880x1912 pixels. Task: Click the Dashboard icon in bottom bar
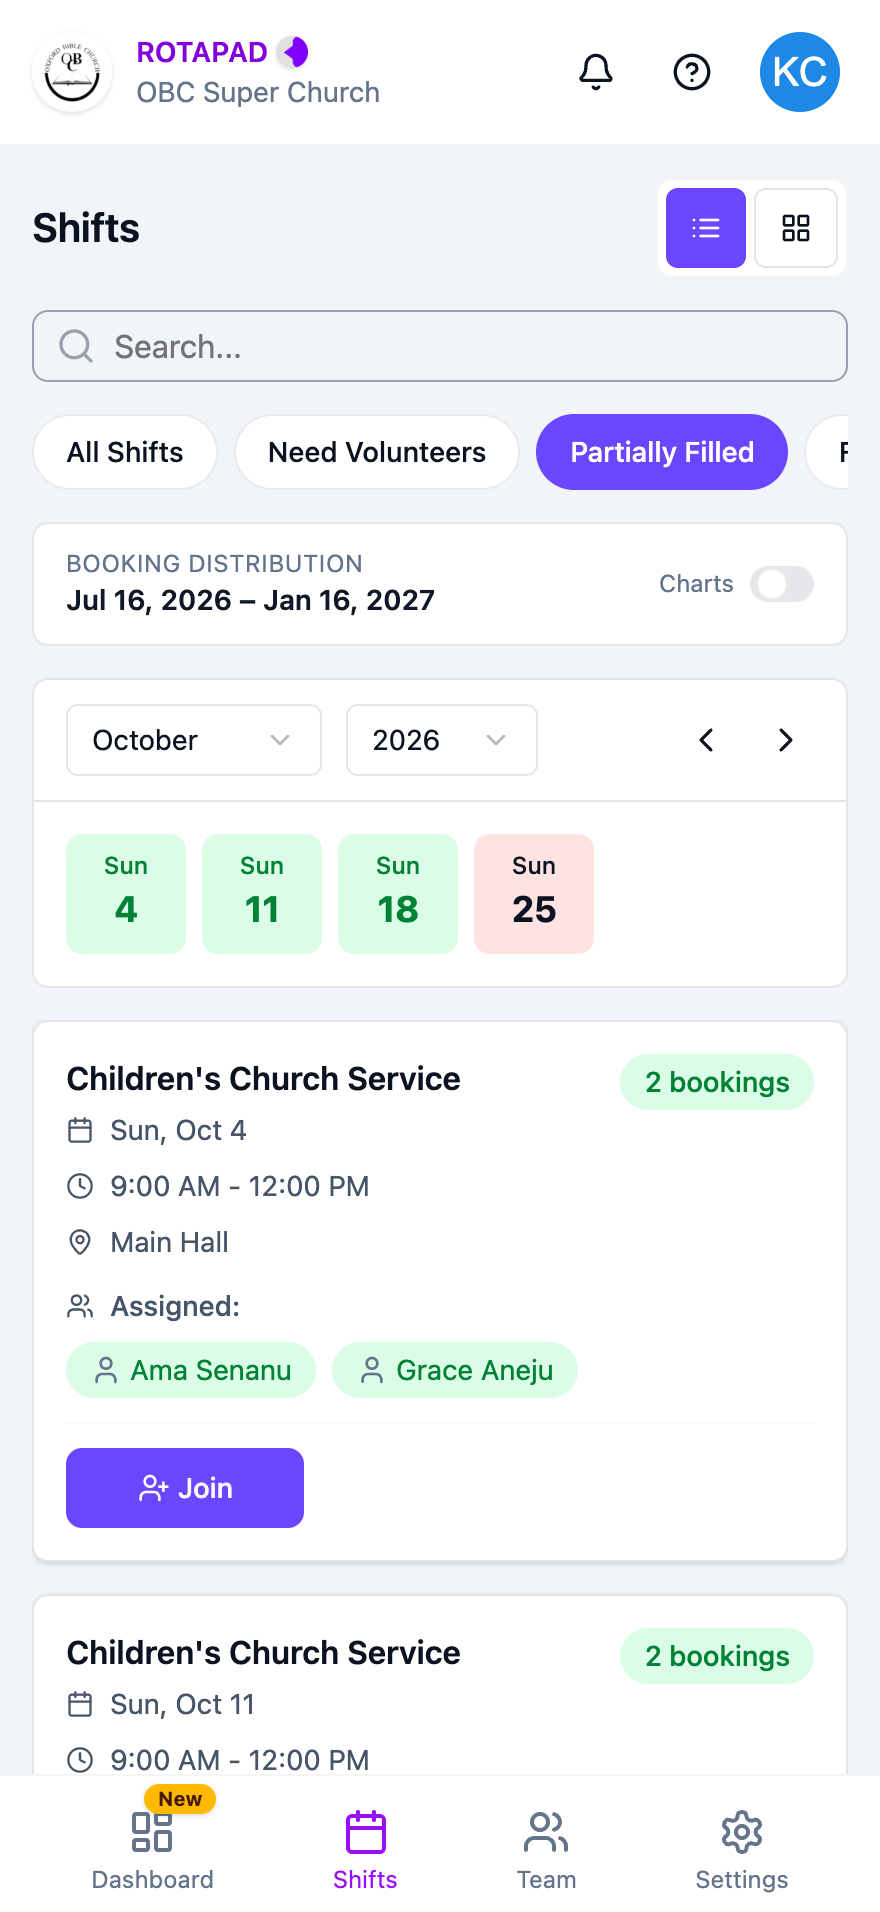click(152, 1832)
